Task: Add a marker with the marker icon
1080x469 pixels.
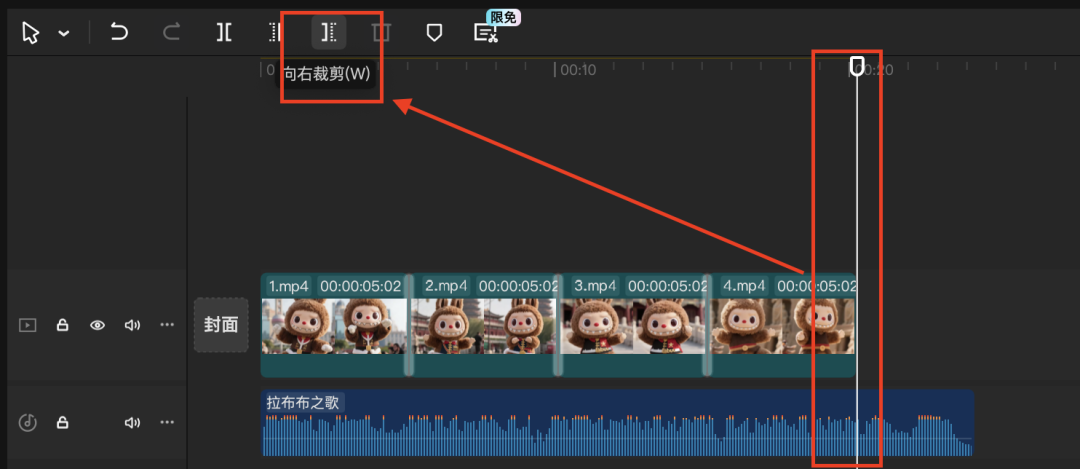Action: 434,33
